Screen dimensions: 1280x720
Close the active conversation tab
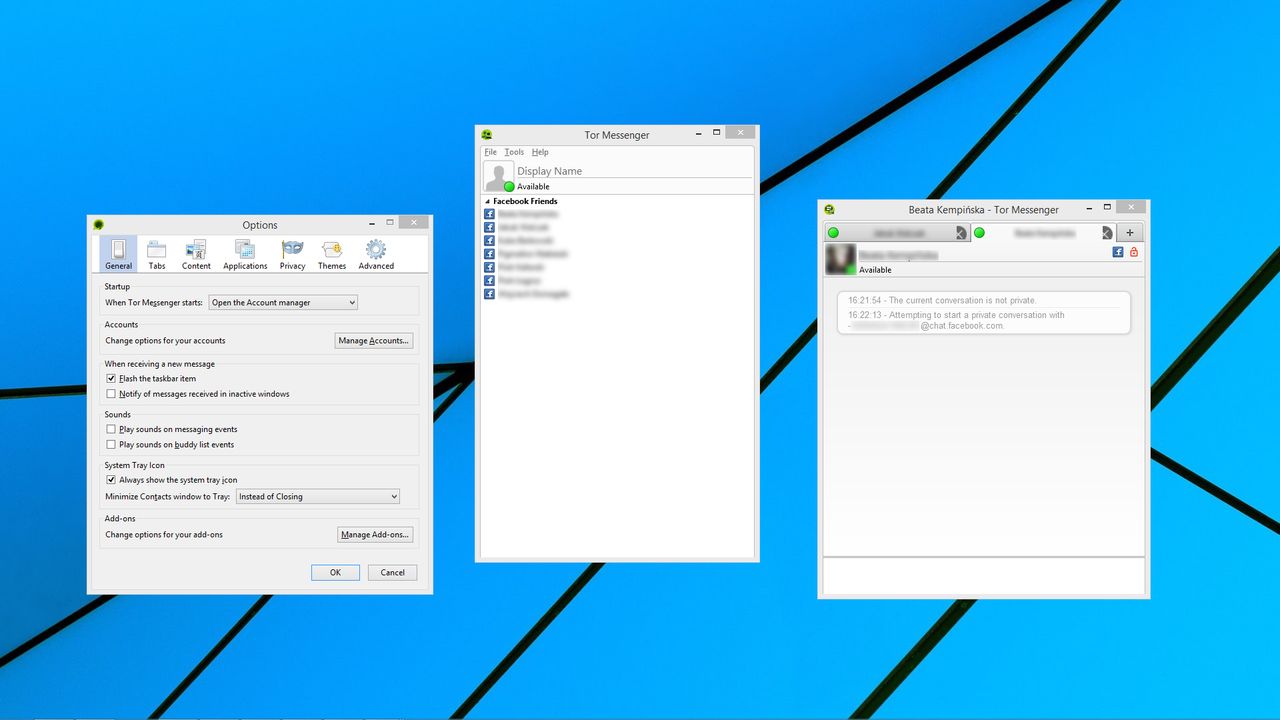point(1107,233)
